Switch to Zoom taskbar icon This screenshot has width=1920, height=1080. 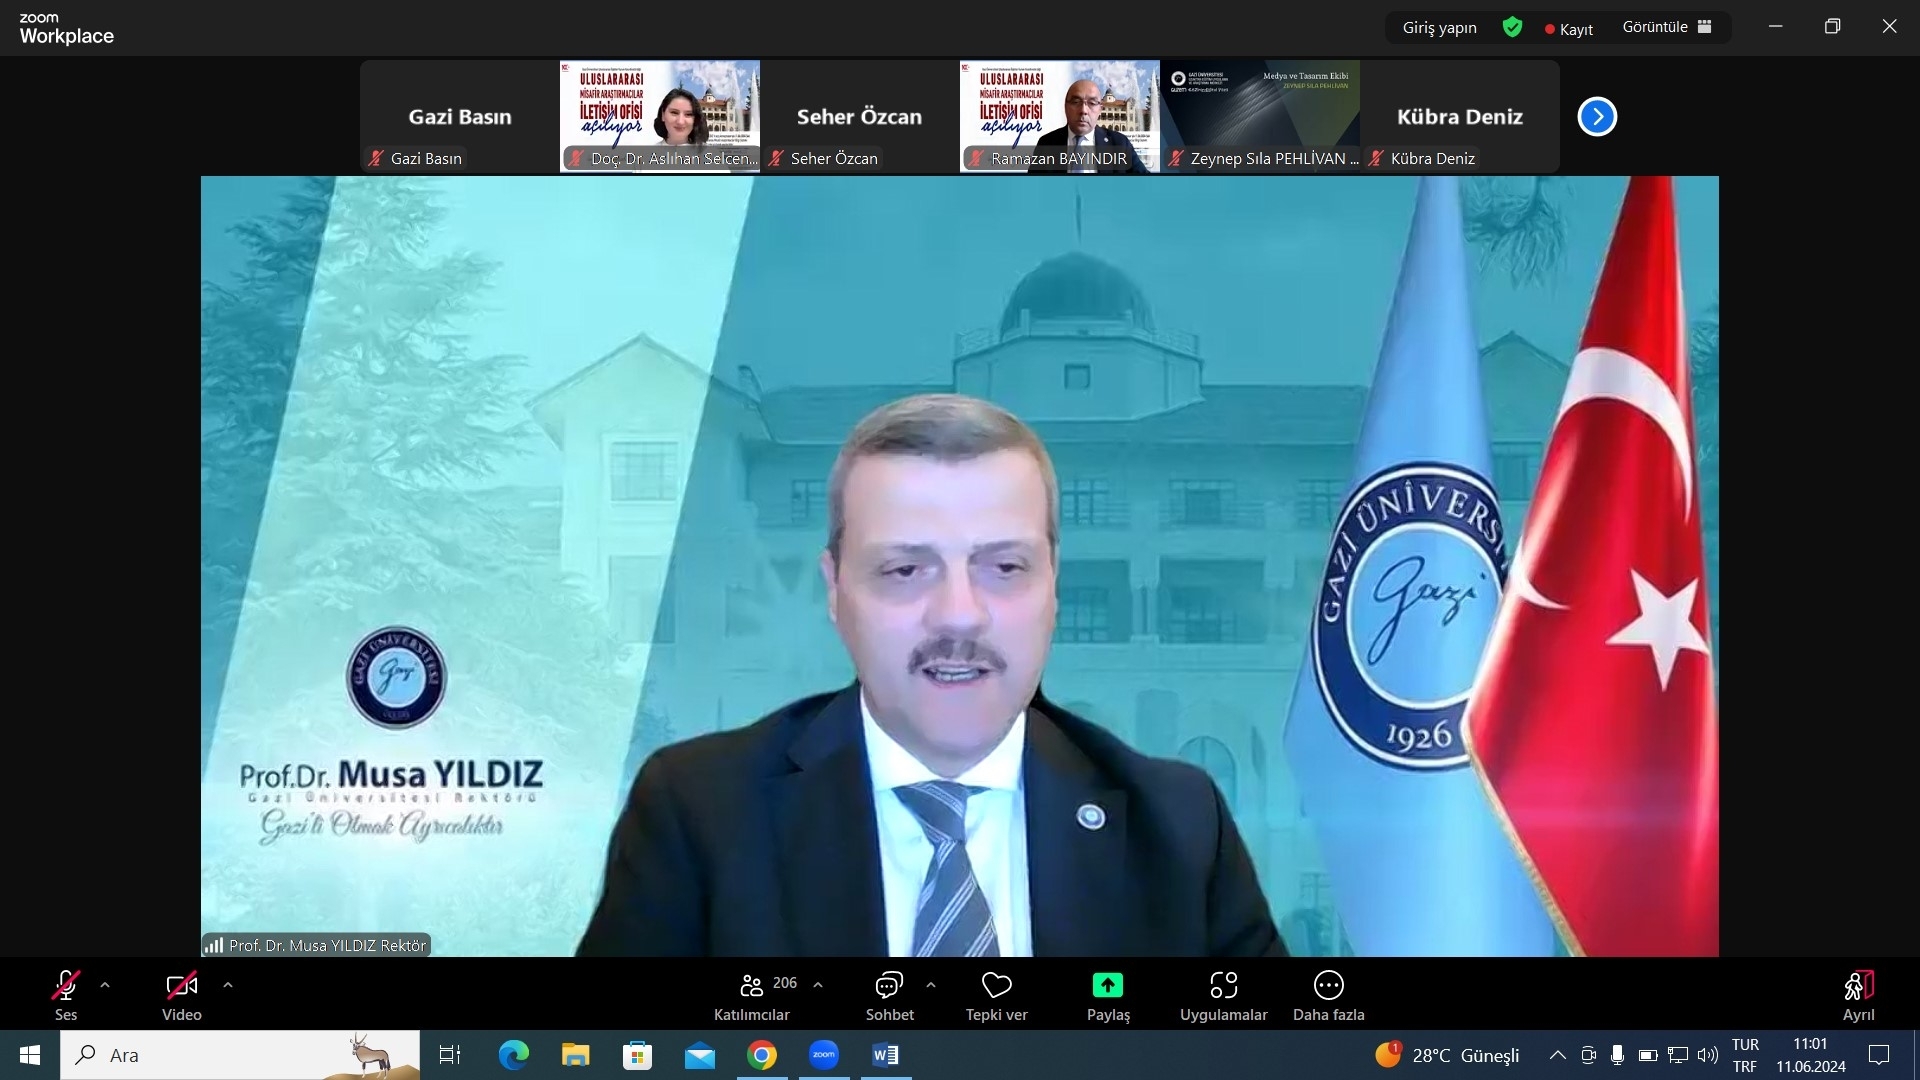coord(824,1055)
